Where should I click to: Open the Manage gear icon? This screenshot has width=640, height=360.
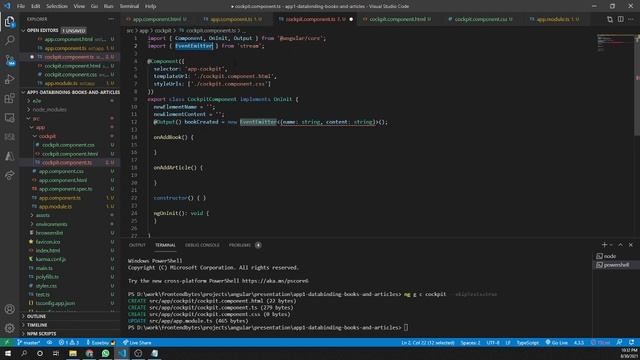9,328
